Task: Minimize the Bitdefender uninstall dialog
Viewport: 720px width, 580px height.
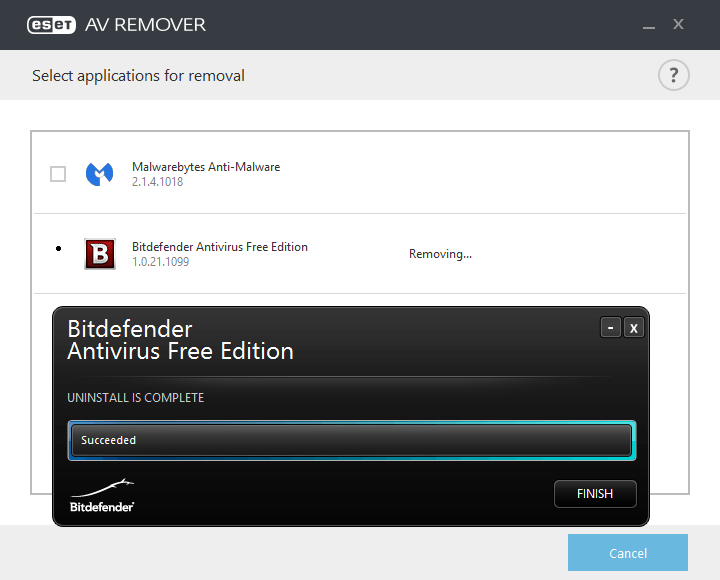Action: pyautogui.click(x=611, y=328)
